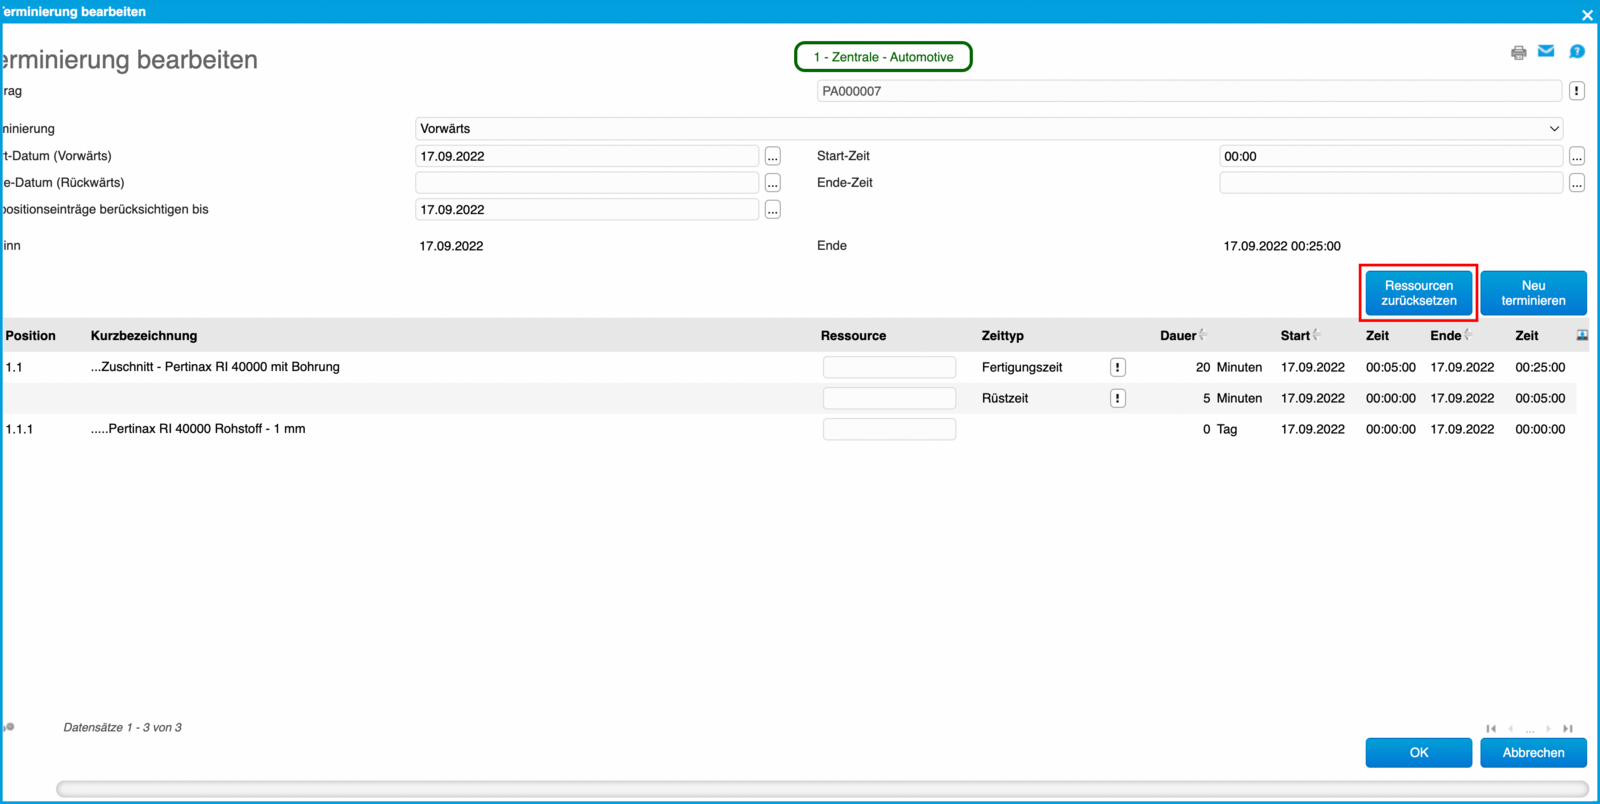Go to the last page of records
1600x804 pixels.
click(1568, 728)
